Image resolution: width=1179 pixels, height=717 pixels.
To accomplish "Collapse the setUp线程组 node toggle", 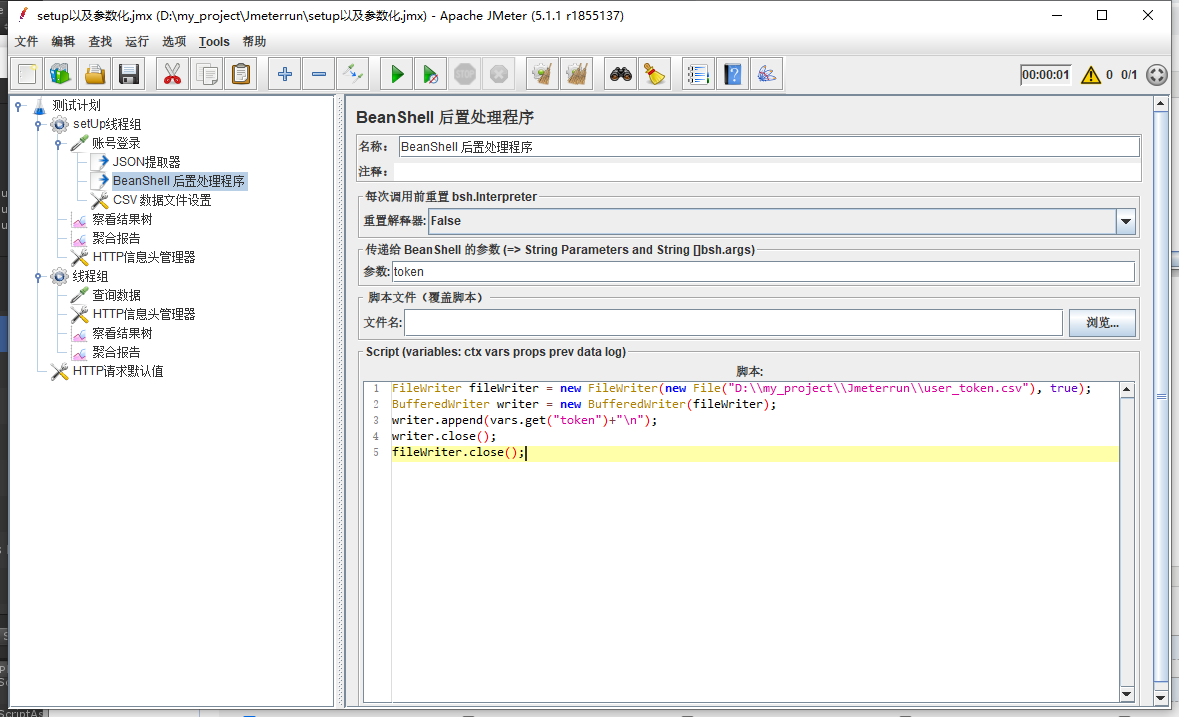I will pyautogui.click(x=38, y=126).
